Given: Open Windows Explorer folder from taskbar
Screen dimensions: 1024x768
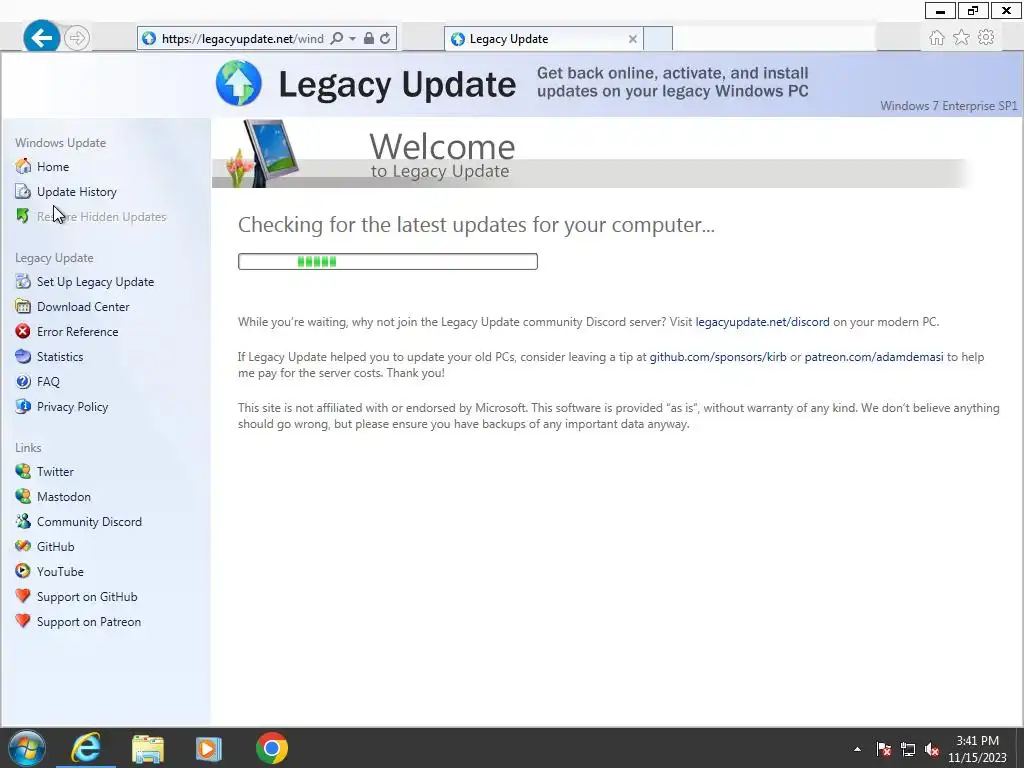Looking at the screenshot, I should click(148, 748).
